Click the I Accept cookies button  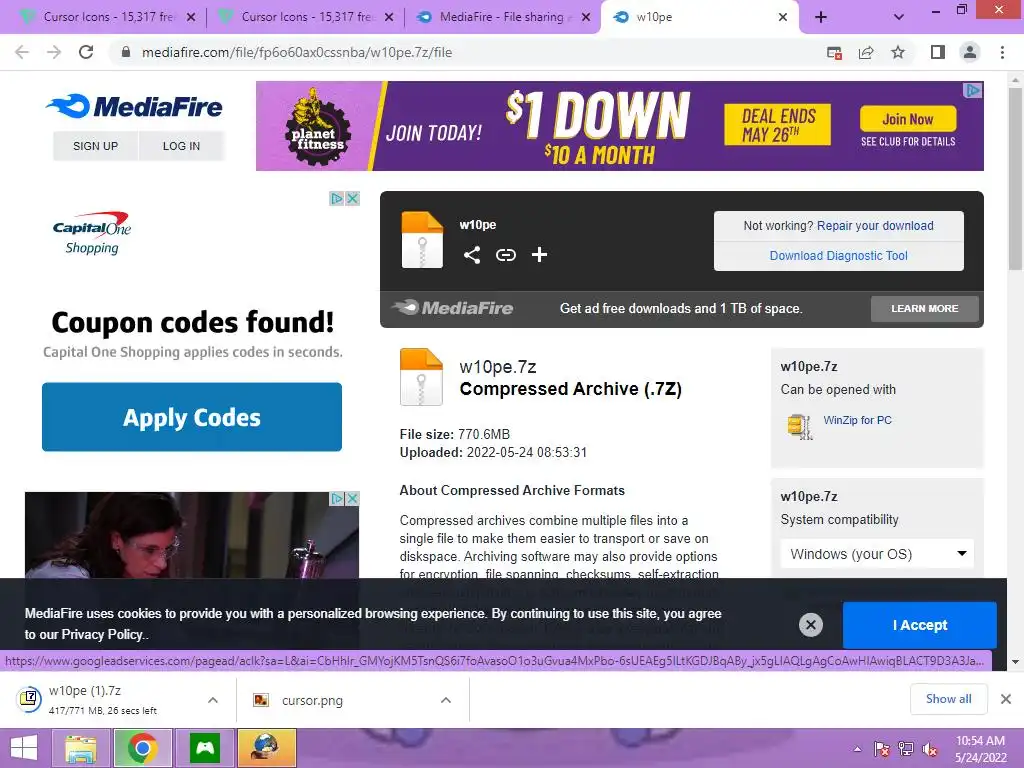pos(920,625)
